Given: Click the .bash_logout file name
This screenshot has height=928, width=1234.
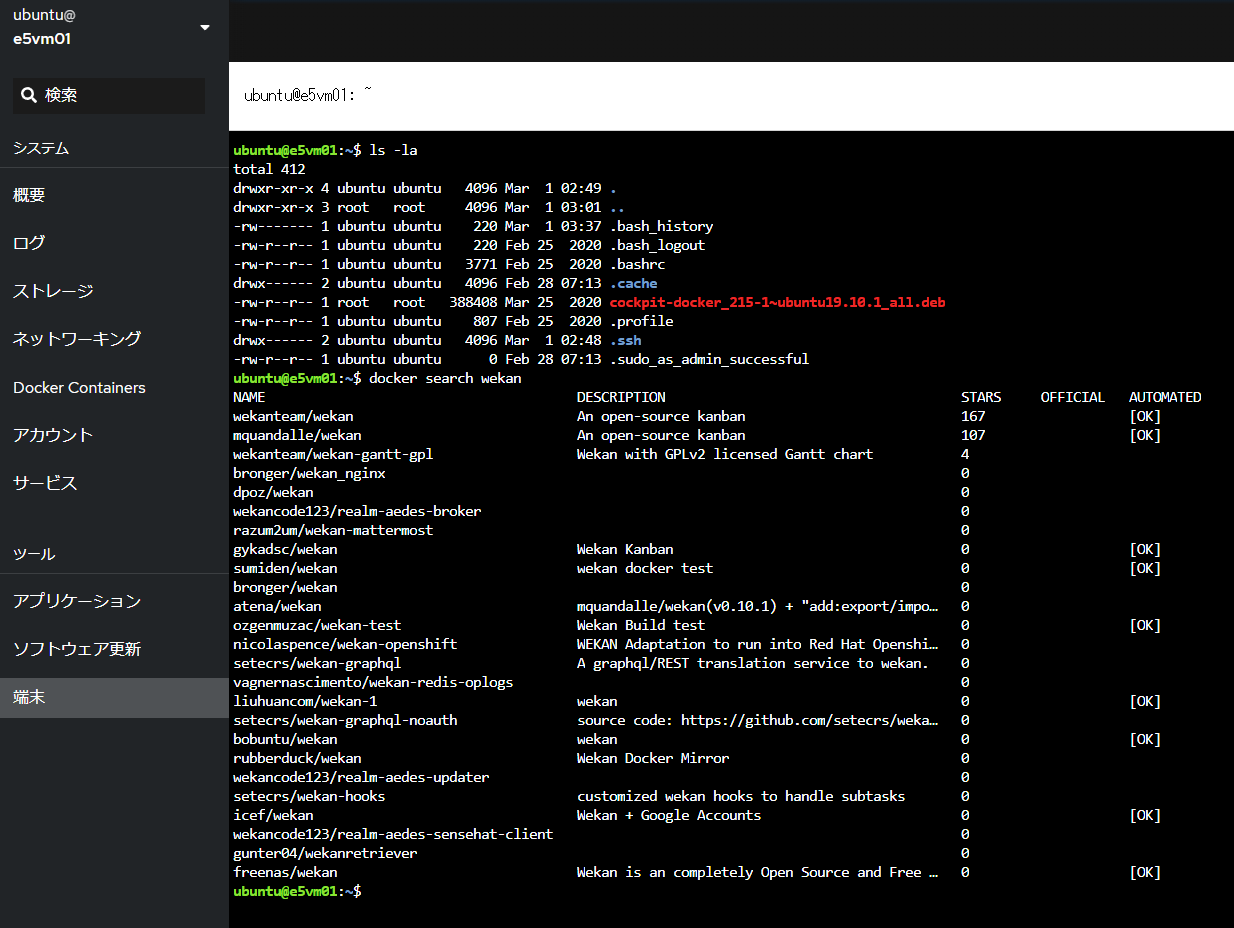Looking at the screenshot, I should point(657,245).
